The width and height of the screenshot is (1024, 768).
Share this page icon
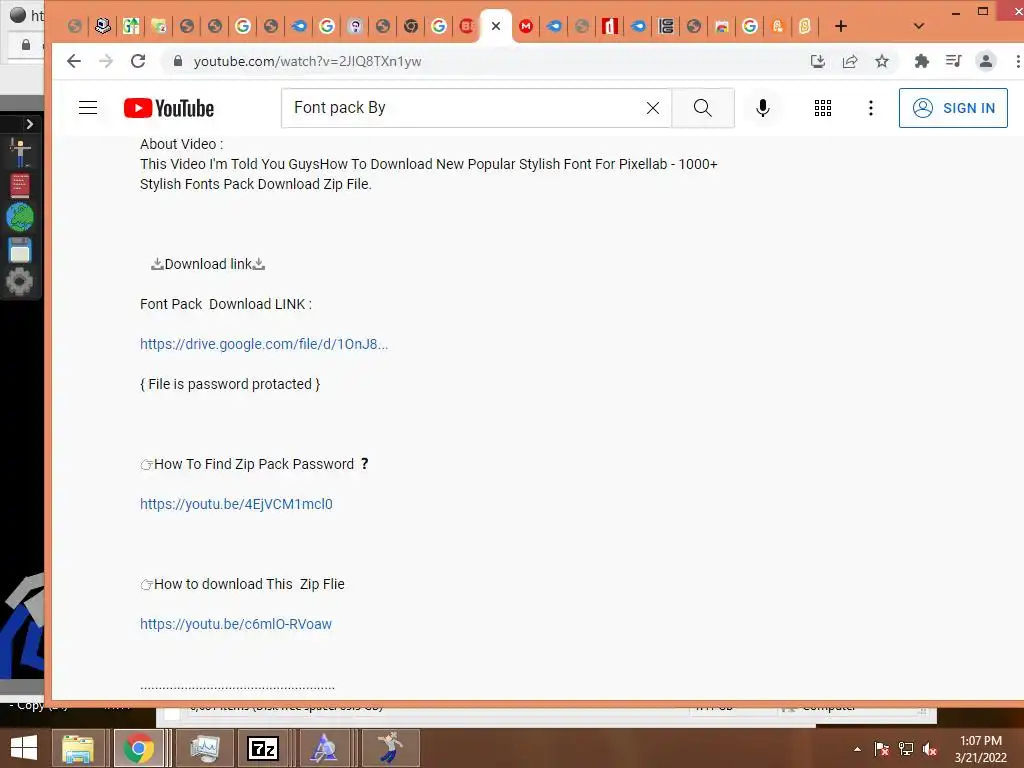pyautogui.click(x=850, y=61)
